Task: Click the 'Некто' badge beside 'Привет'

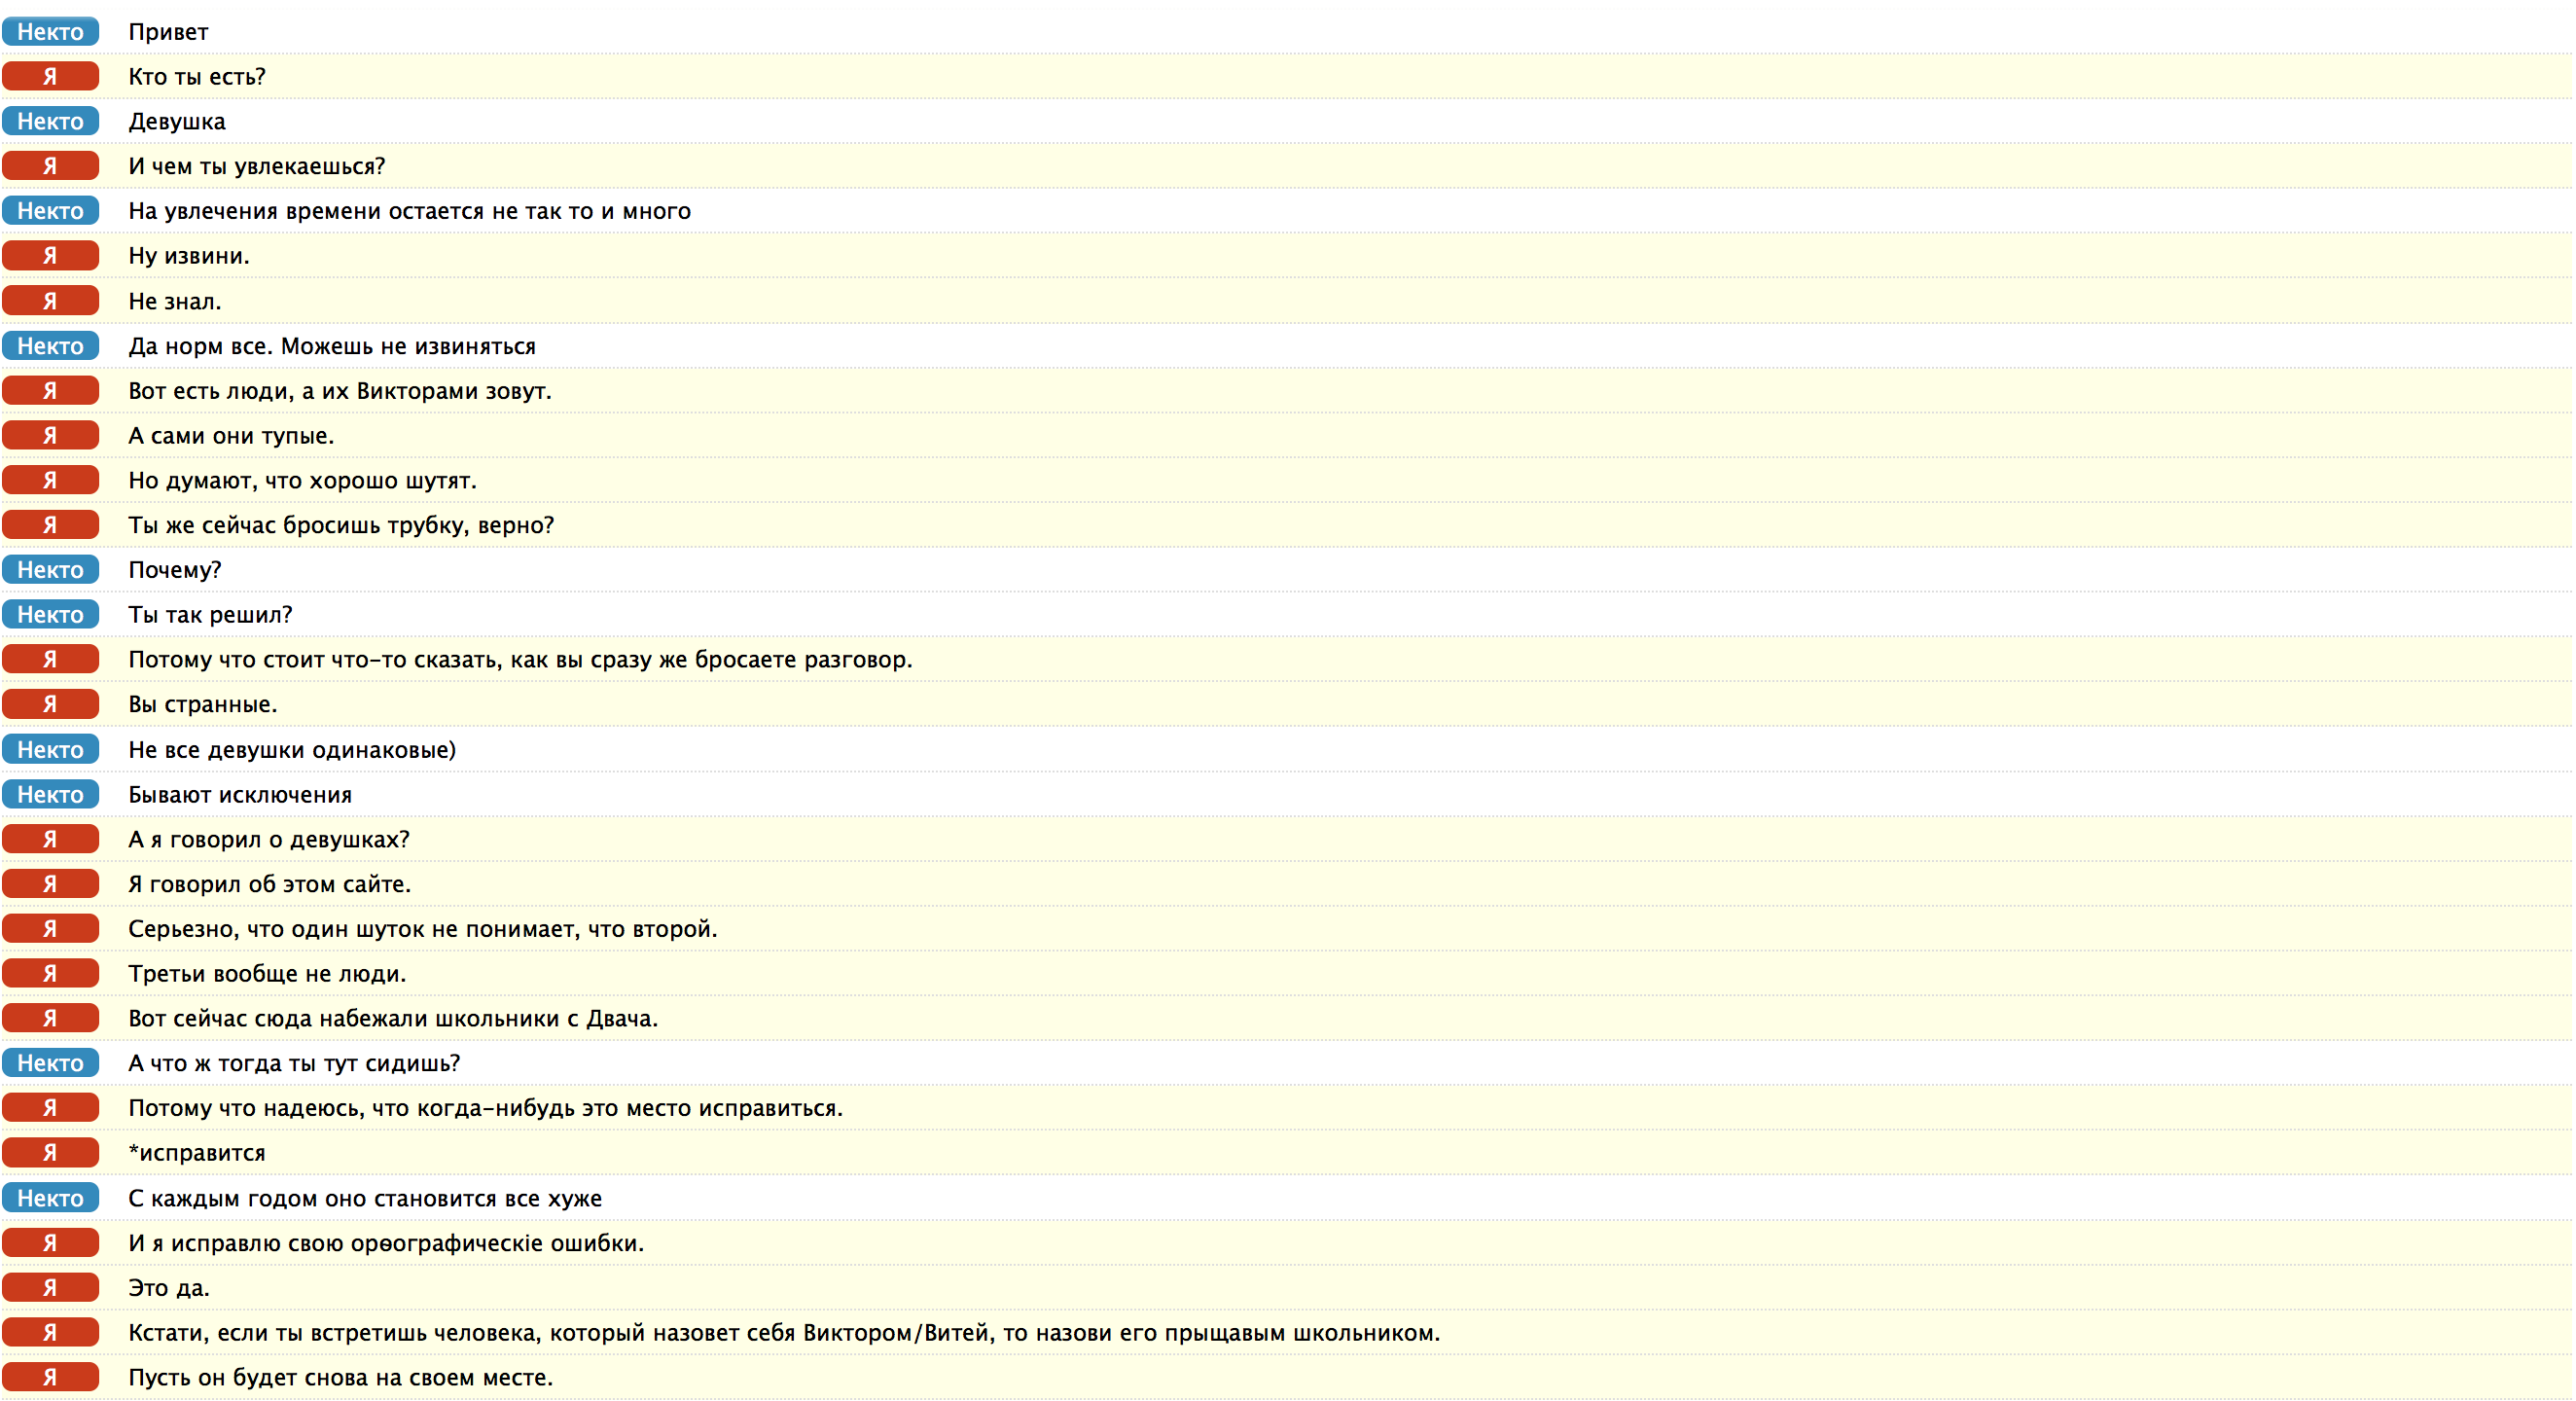Action: pyautogui.click(x=50, y=32)
